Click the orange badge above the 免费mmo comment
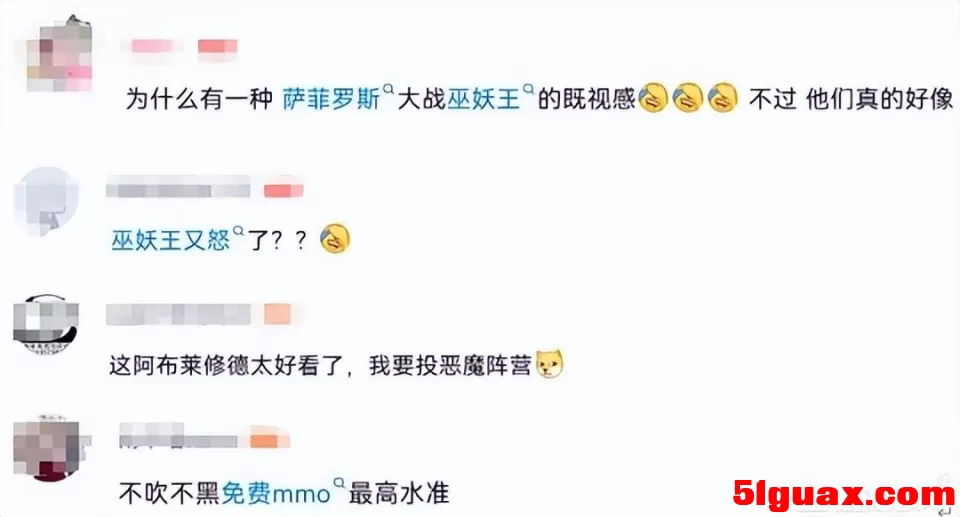This screenshot has width=960, height=517. pos(269,440)
